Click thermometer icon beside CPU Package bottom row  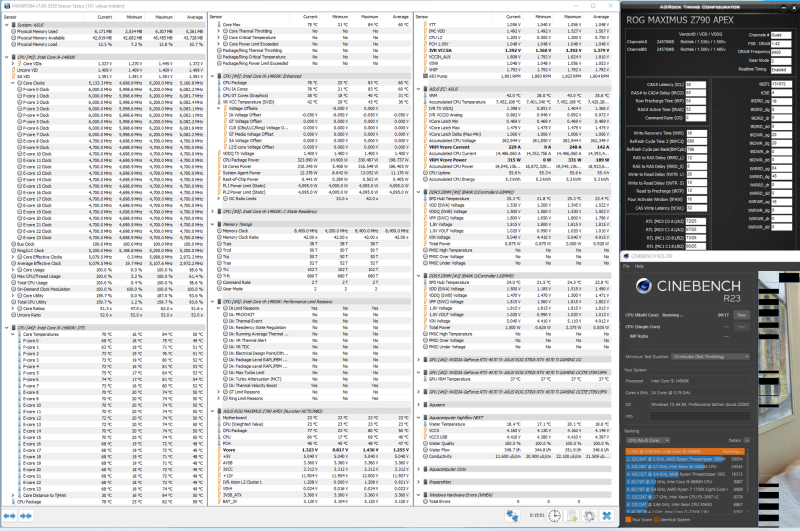(x=12, y=502)
